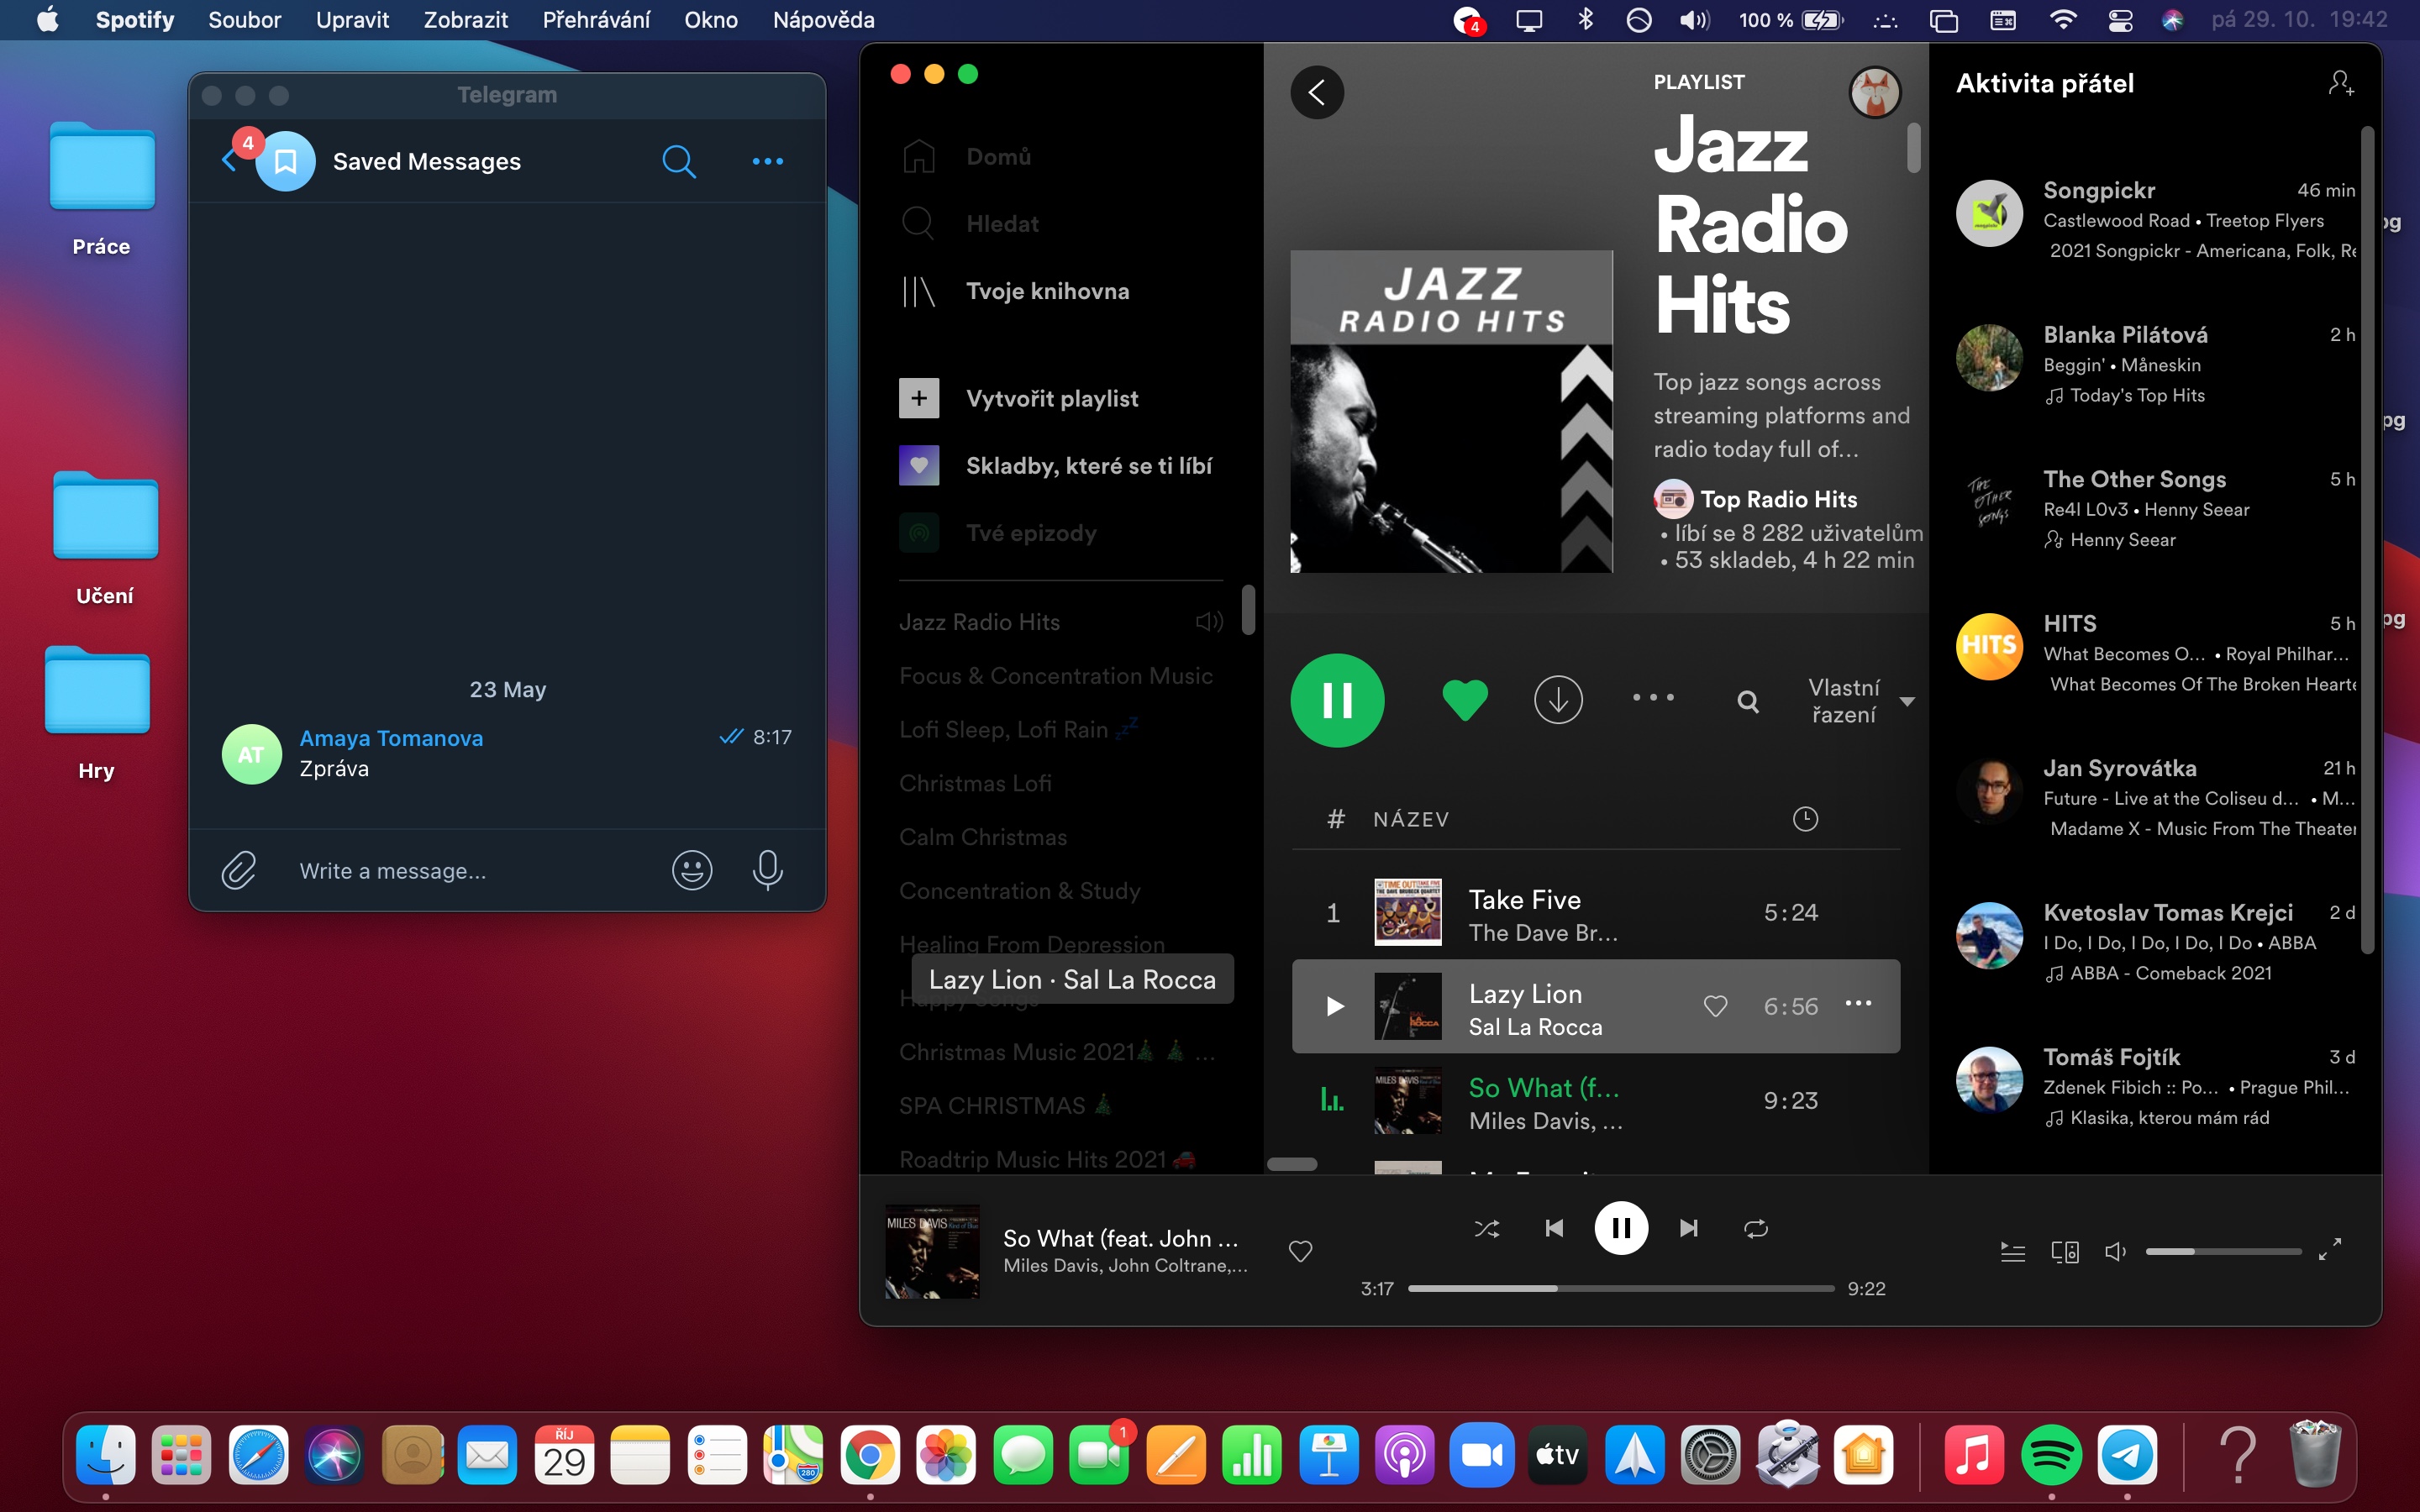
Task: Open the playback queue icon
Action: (x=2012, y=1251)
